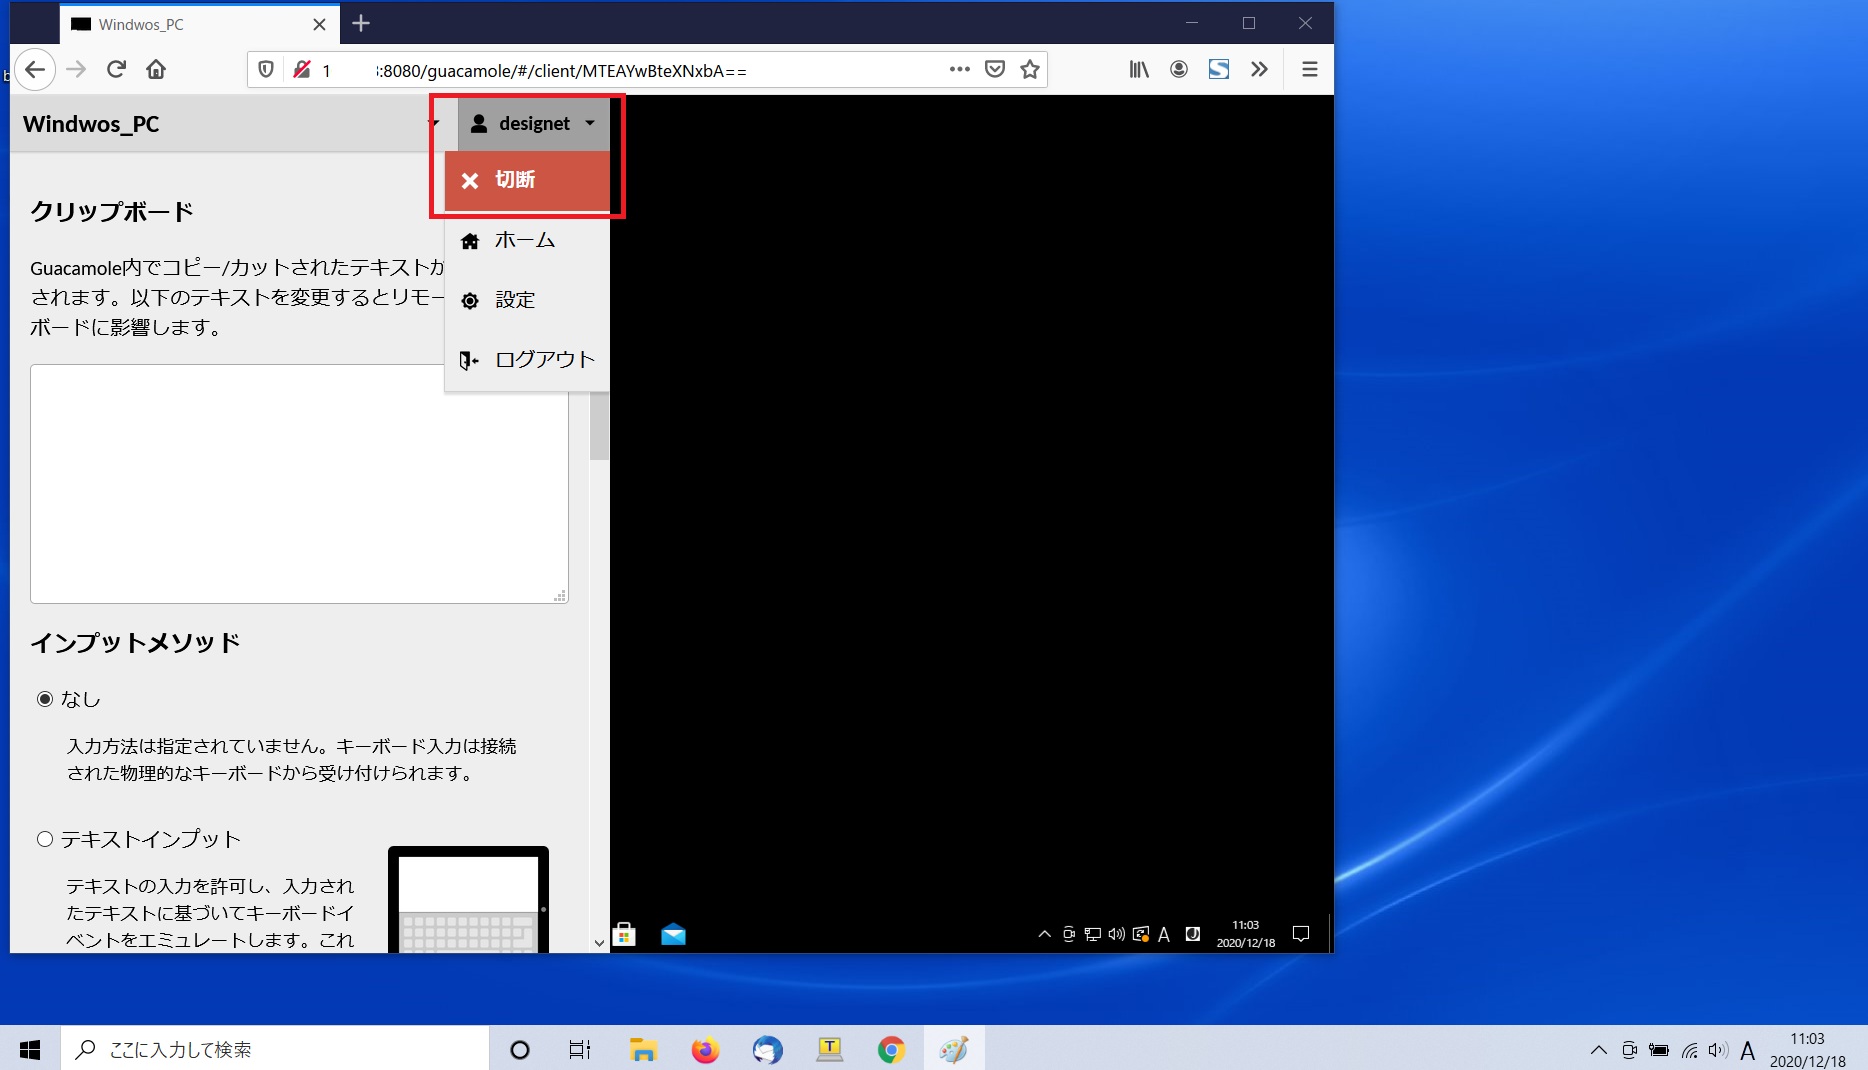Choose ログアウト to log out
Screen dimensions: 1868x1070
[x=527, y=359]
